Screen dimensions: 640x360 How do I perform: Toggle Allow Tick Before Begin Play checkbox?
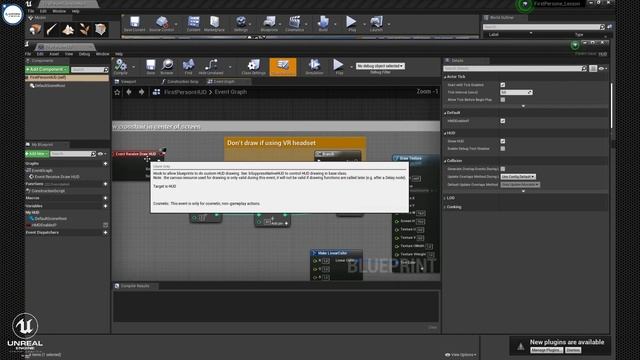pos(503,100)
